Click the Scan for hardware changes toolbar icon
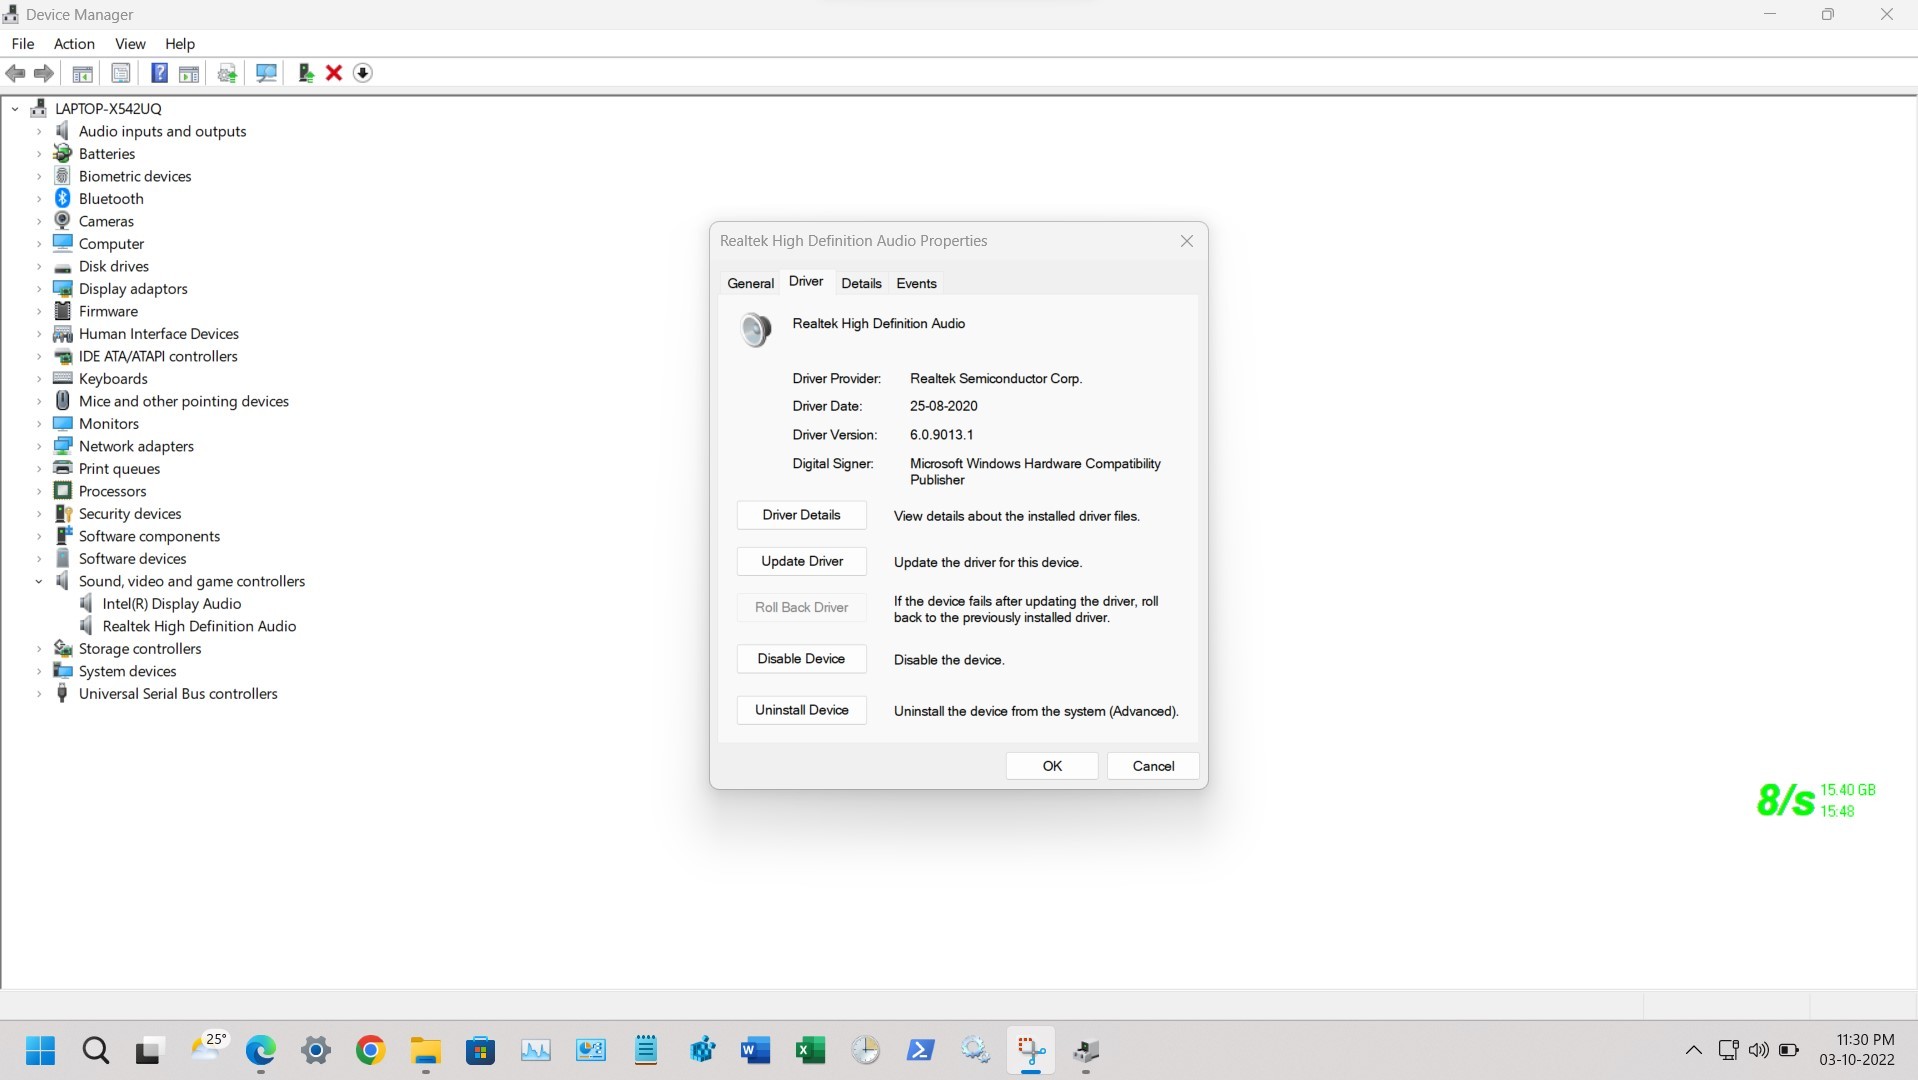The image size is (1918, 1080). 266,73
